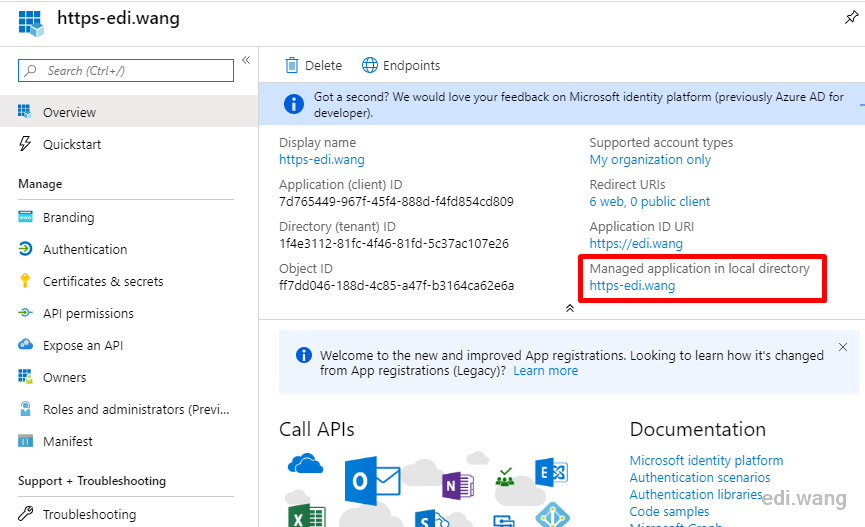Open the 6 web, 0 public client link

tap(649, 202)
